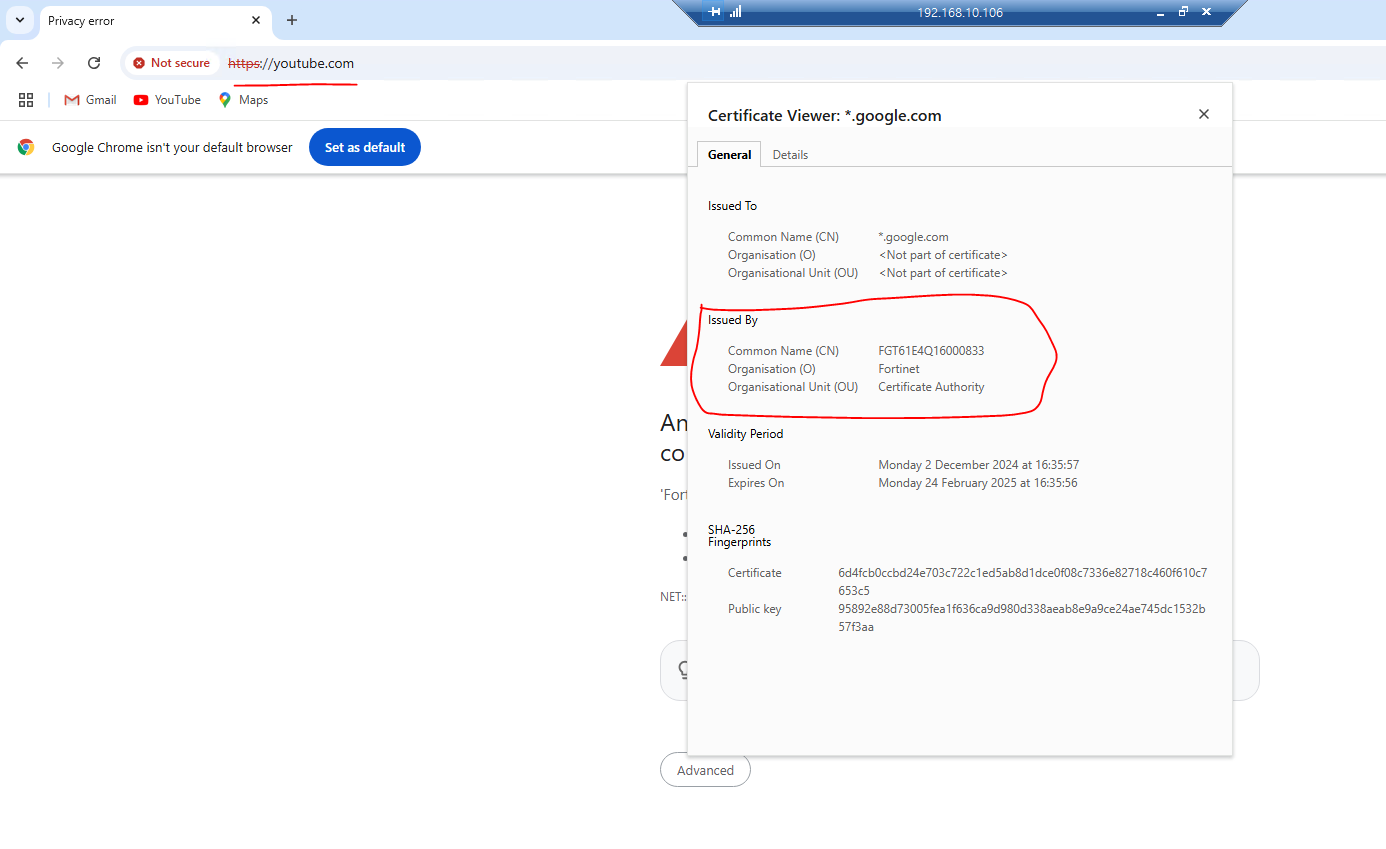
Task: Click the signal strength icon on session bar
Action: 736,12
